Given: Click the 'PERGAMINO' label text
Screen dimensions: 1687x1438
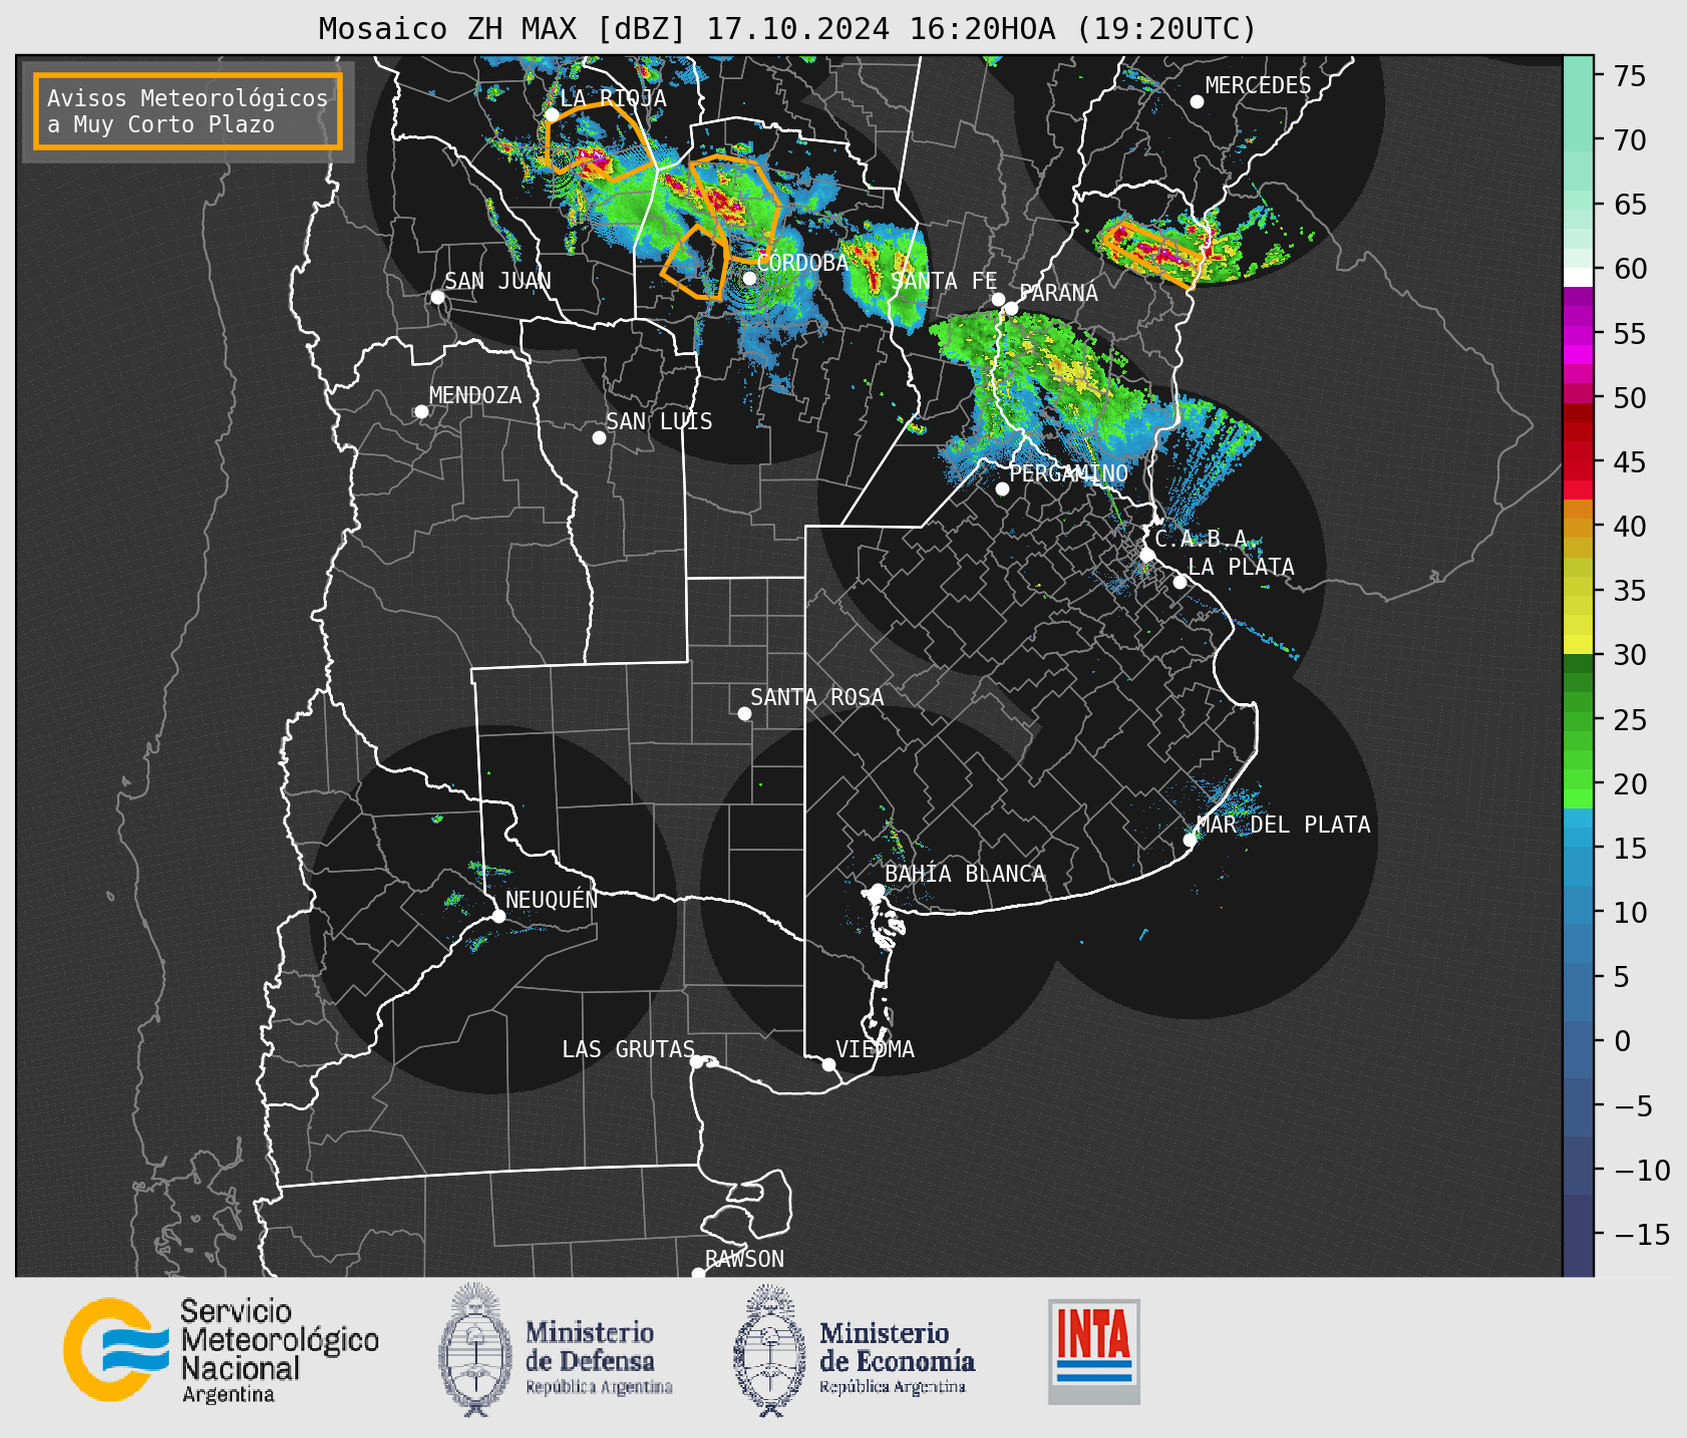Looking at the screenshot, I should coord(1068,473).
